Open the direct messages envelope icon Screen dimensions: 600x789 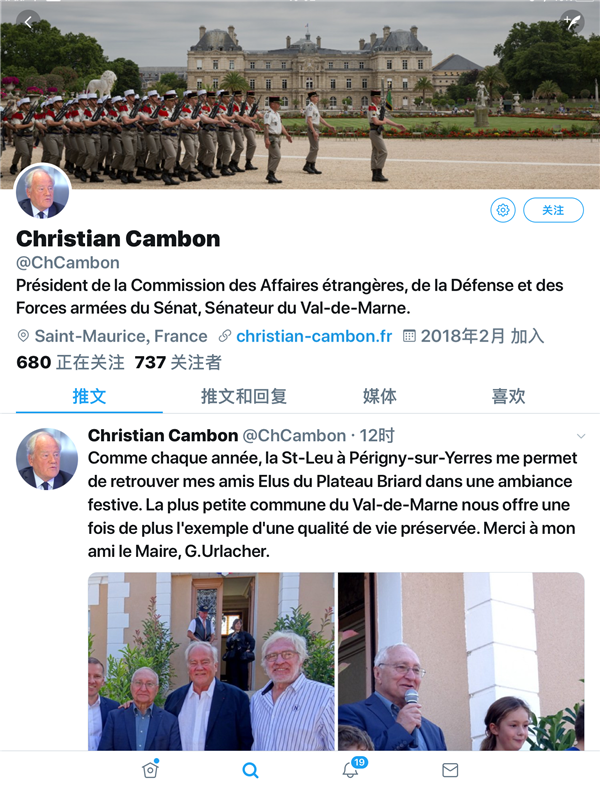pos(450,770)
